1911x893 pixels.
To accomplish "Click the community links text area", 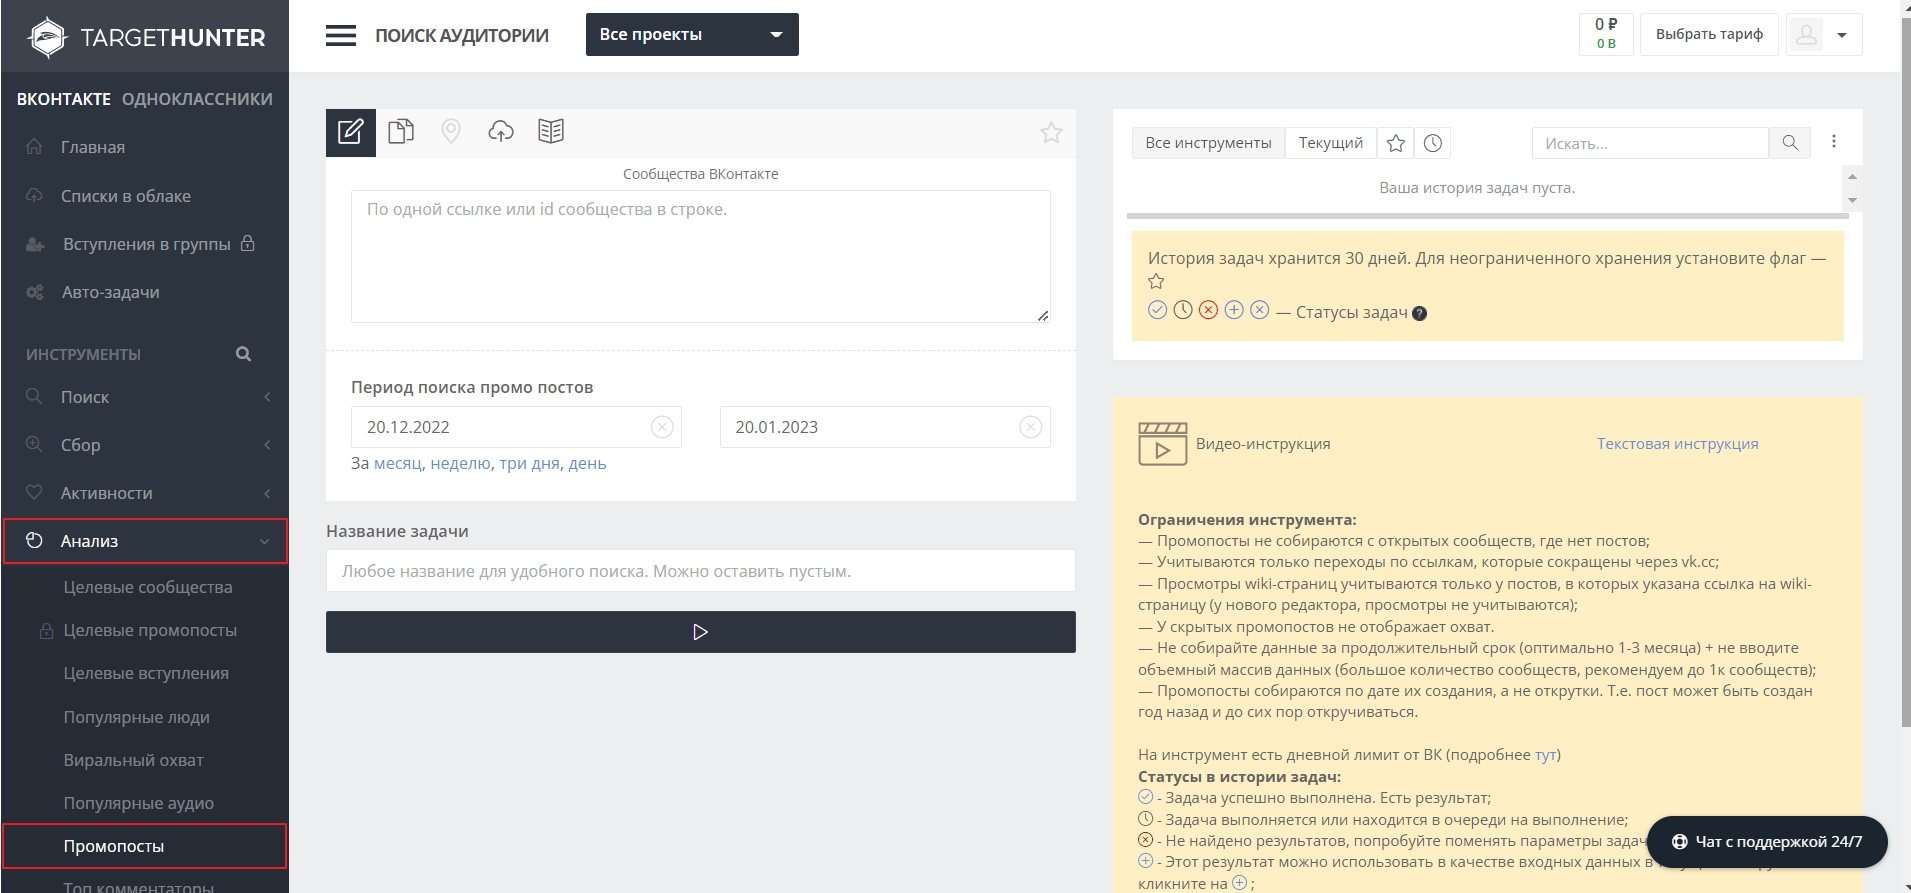I will tap(701, 256).
